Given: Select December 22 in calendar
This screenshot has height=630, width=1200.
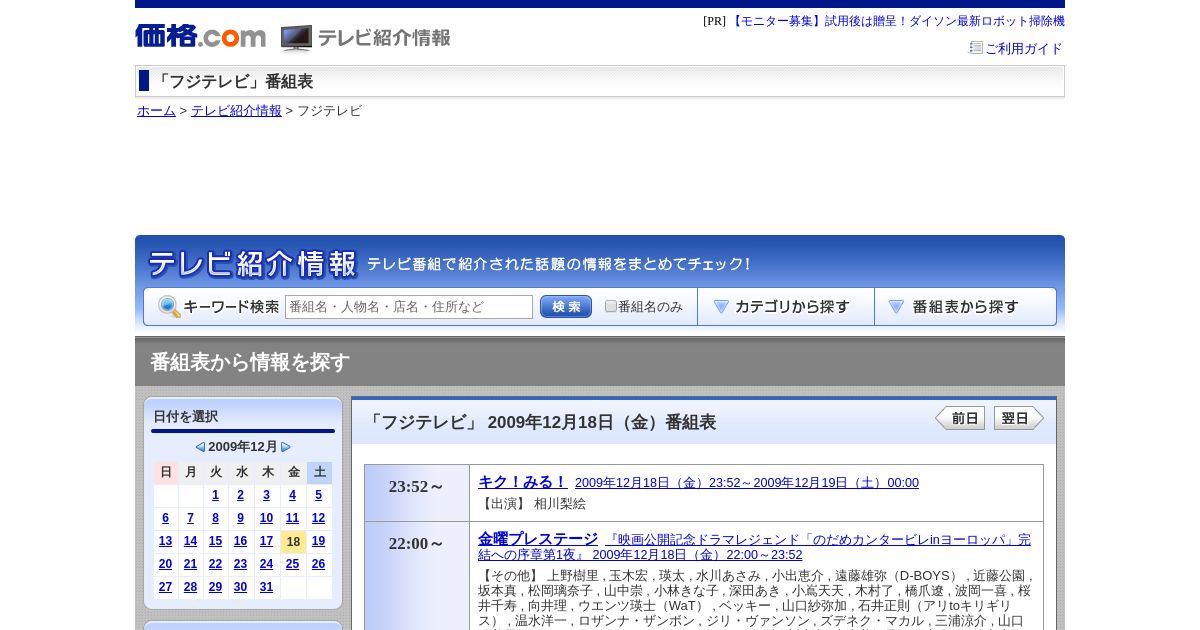Looking at the screenshot, I should tap(215, 564).
